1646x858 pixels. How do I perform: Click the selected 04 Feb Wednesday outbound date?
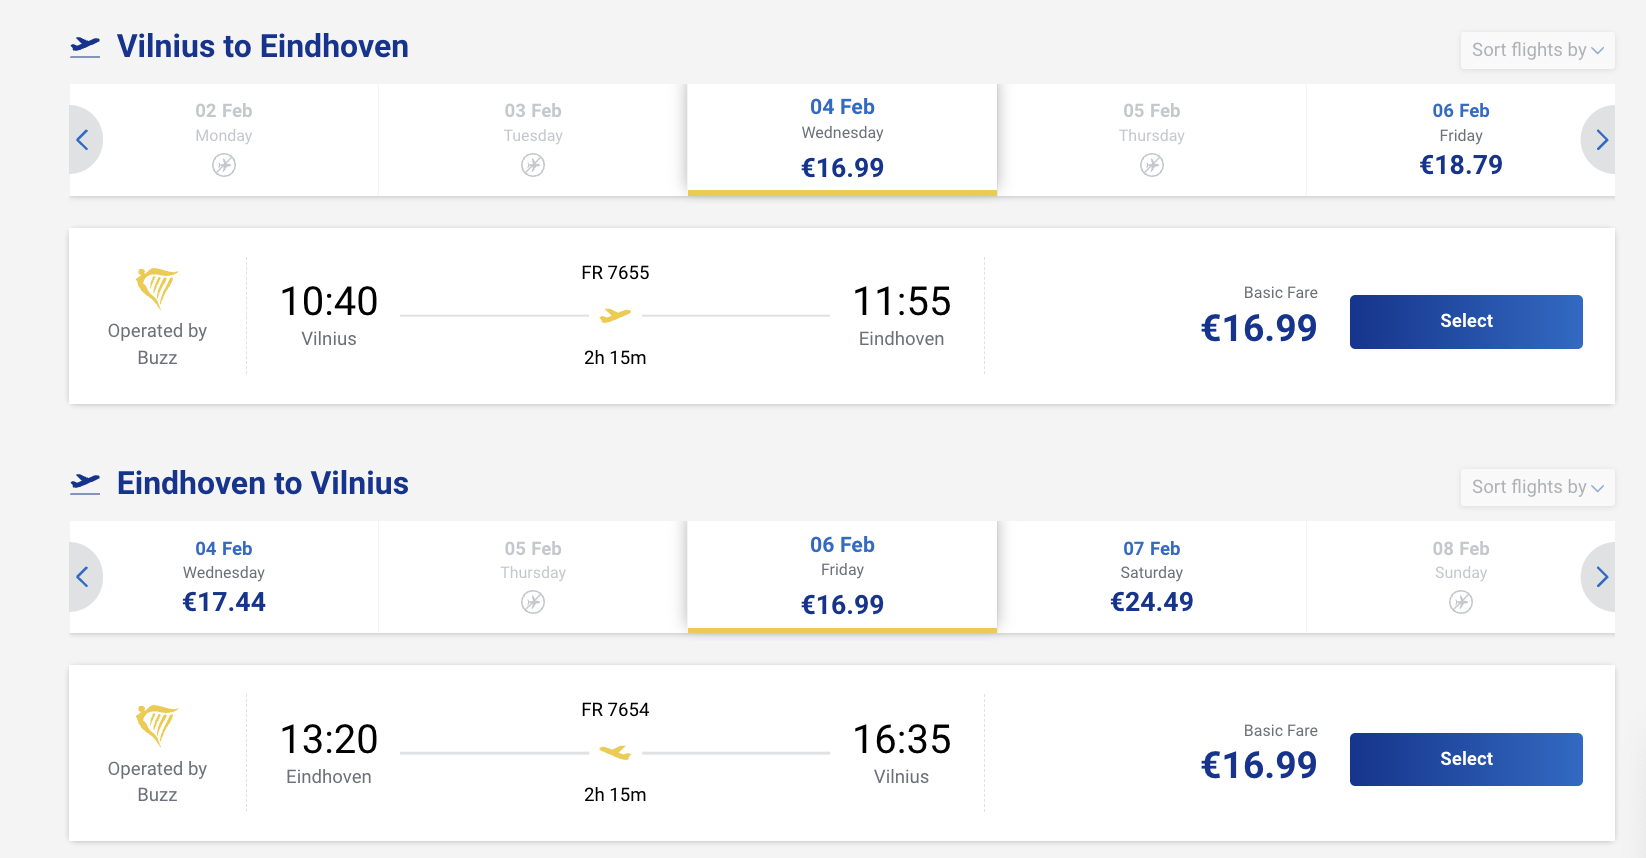(842, 139)
